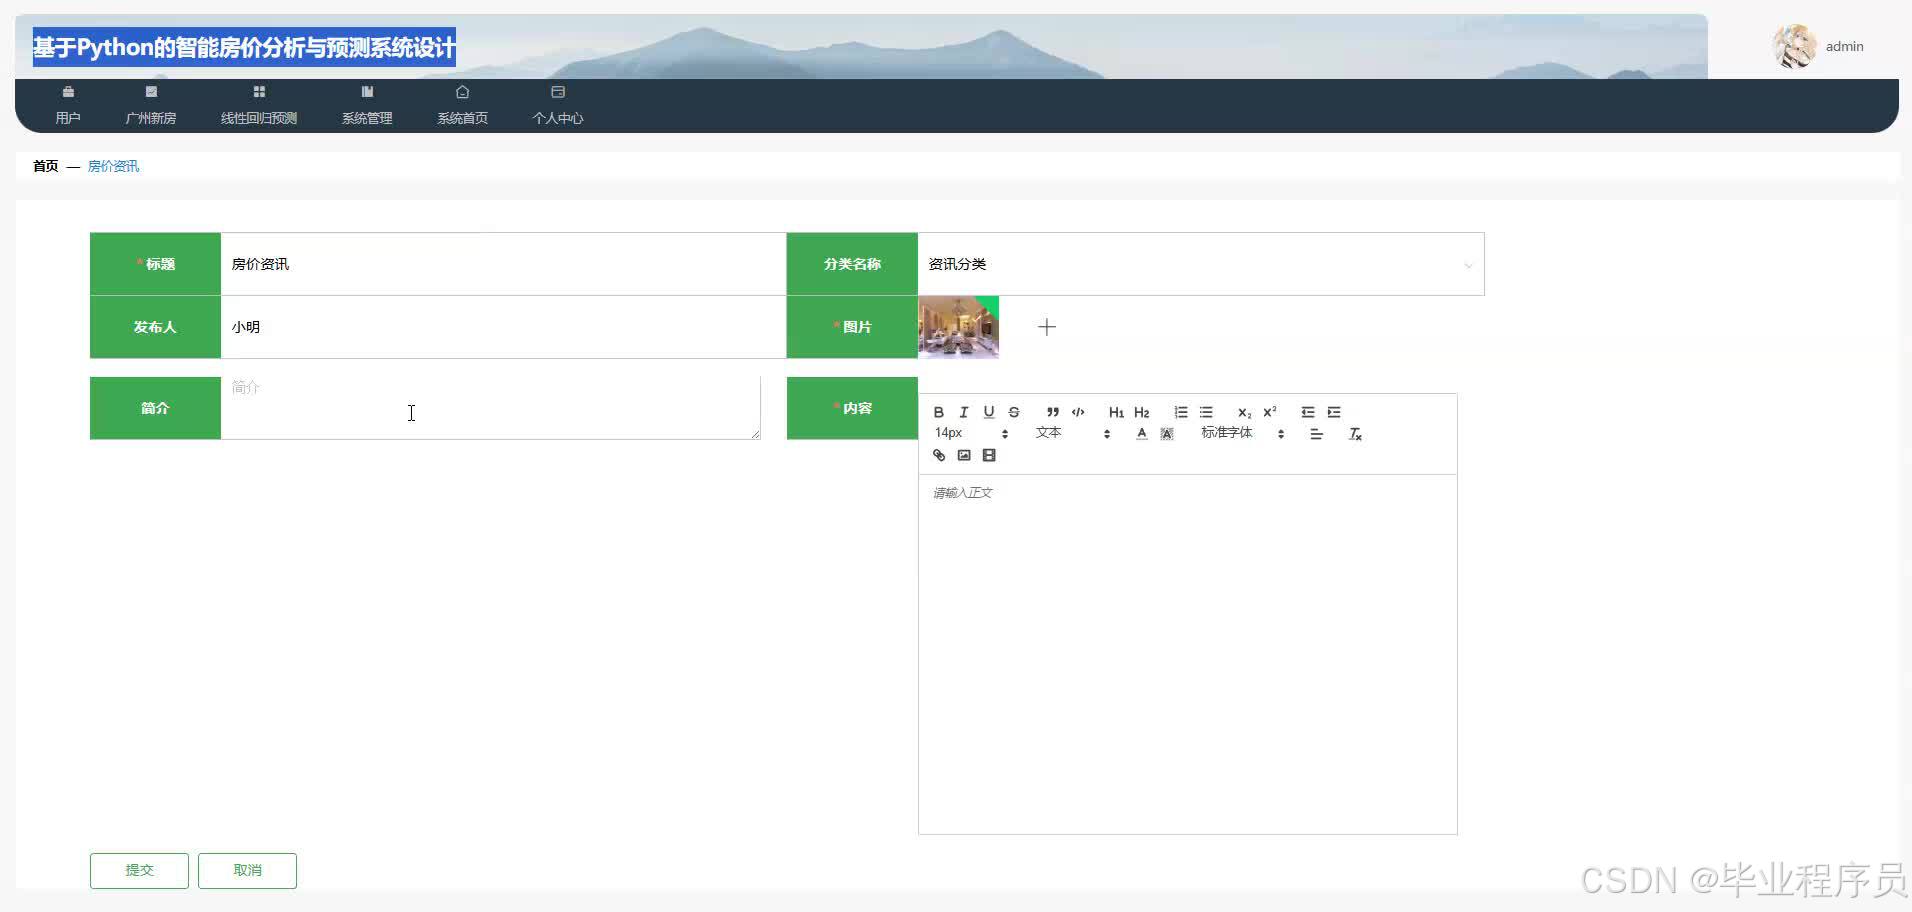Clear text formatting in editor

[x=1355, y=434]
